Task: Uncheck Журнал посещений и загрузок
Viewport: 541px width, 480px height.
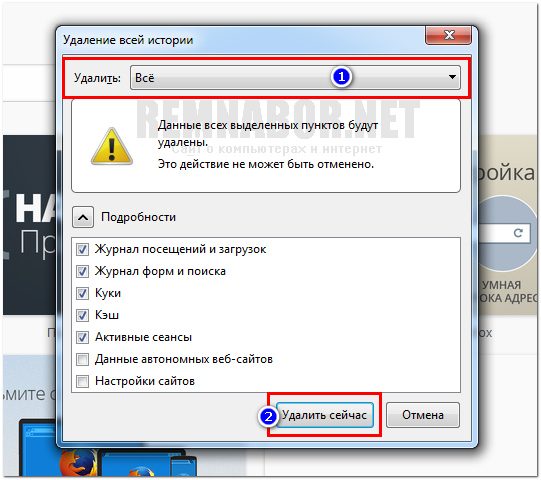Action: coord(82,249)
